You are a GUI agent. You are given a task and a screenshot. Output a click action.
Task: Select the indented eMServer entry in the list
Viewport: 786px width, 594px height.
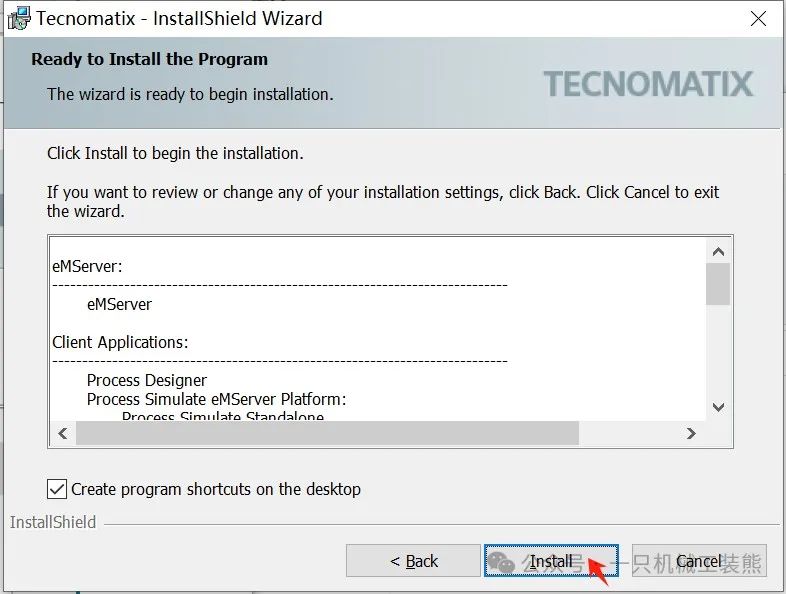[x=119, y=304]
